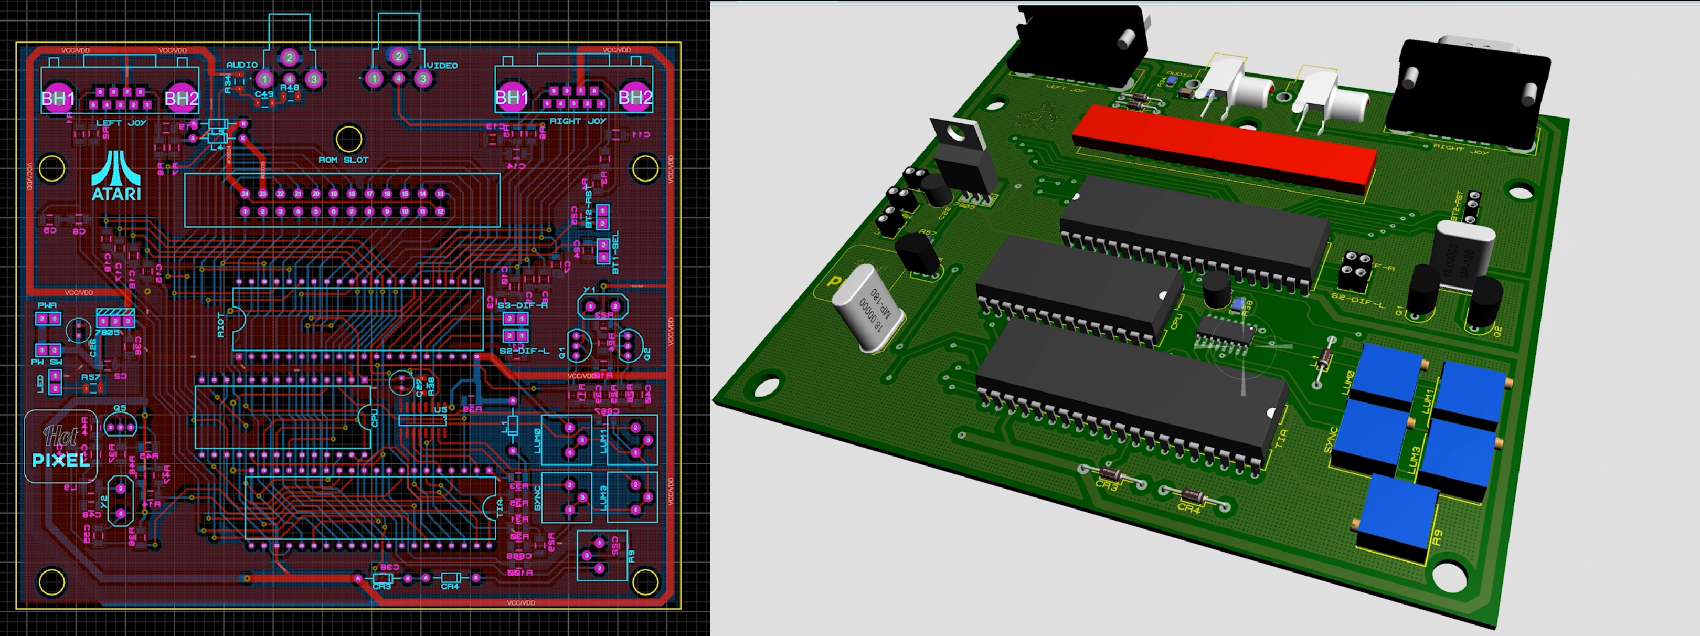This screenshot has width=1700, height=636.
Task: Click the TIA chip designator in layout
Action: (x=501, y=508)
